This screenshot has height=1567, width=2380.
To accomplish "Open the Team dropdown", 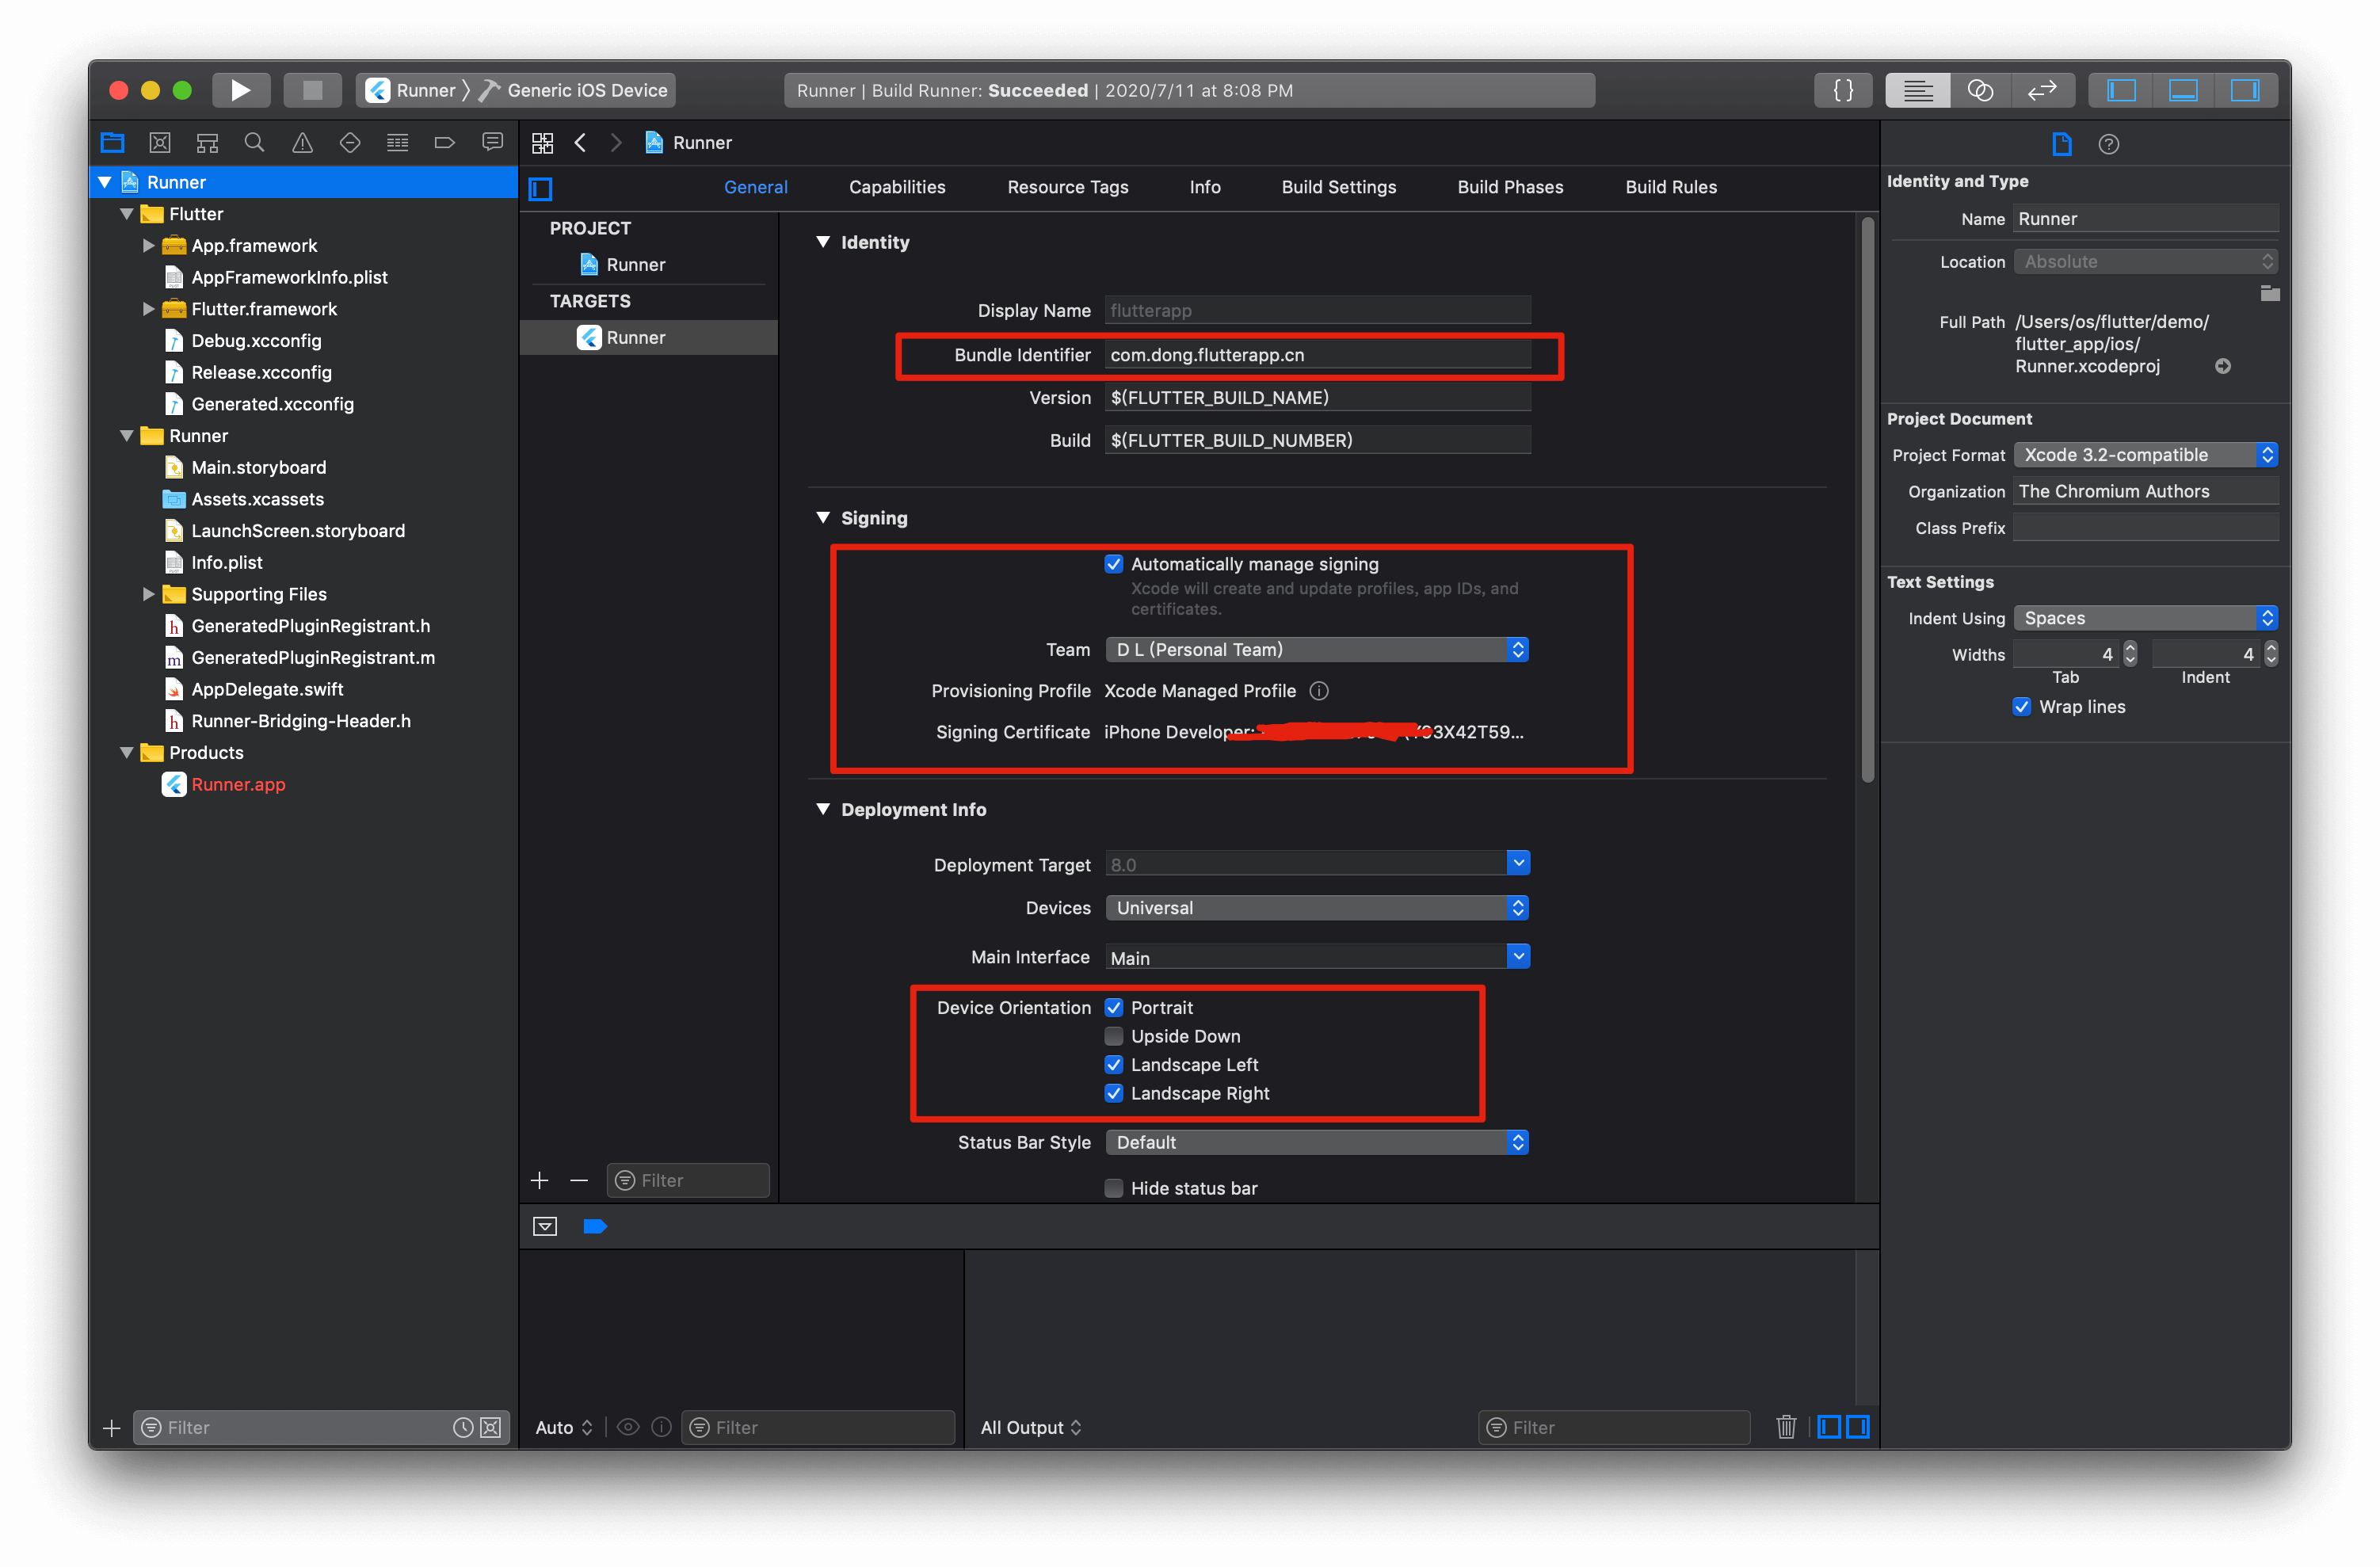I will coord(1316,649).
